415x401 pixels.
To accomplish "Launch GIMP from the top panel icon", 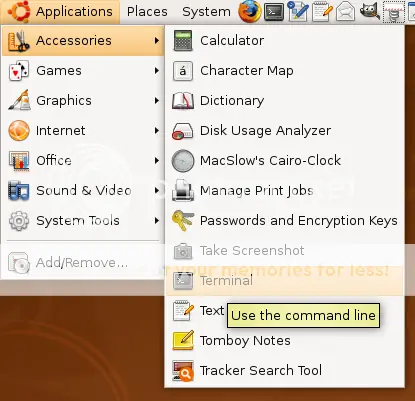I will pyautogui.click(x=369, y=11).
